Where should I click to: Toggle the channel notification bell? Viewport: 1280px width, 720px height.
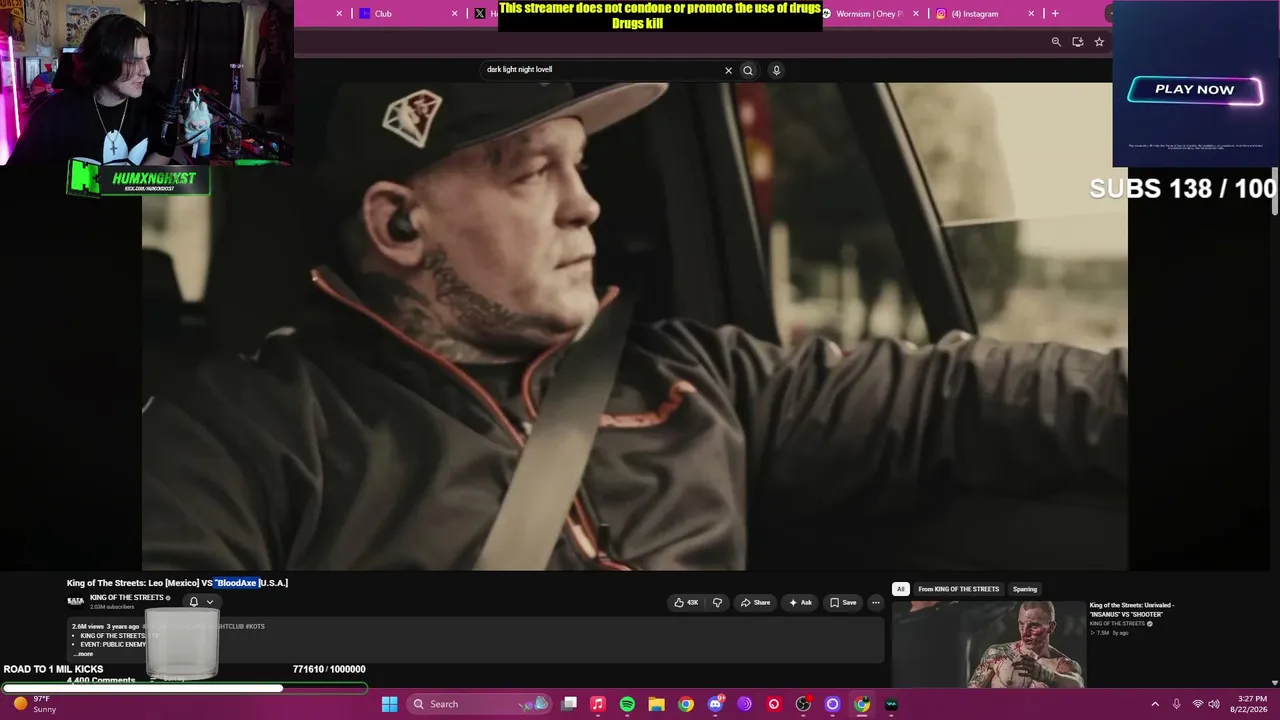point(194,602)
